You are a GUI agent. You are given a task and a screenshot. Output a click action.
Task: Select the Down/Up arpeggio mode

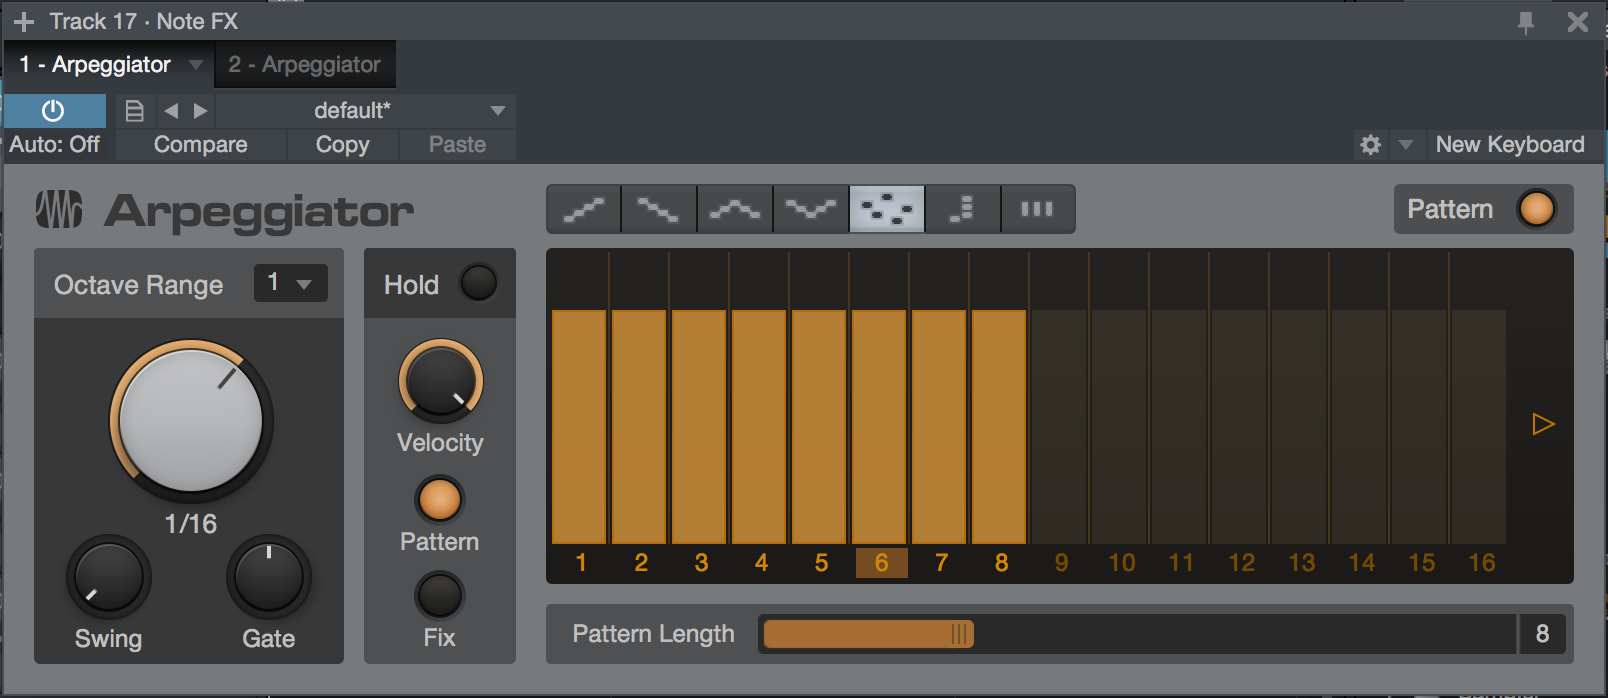pos(811,209)
